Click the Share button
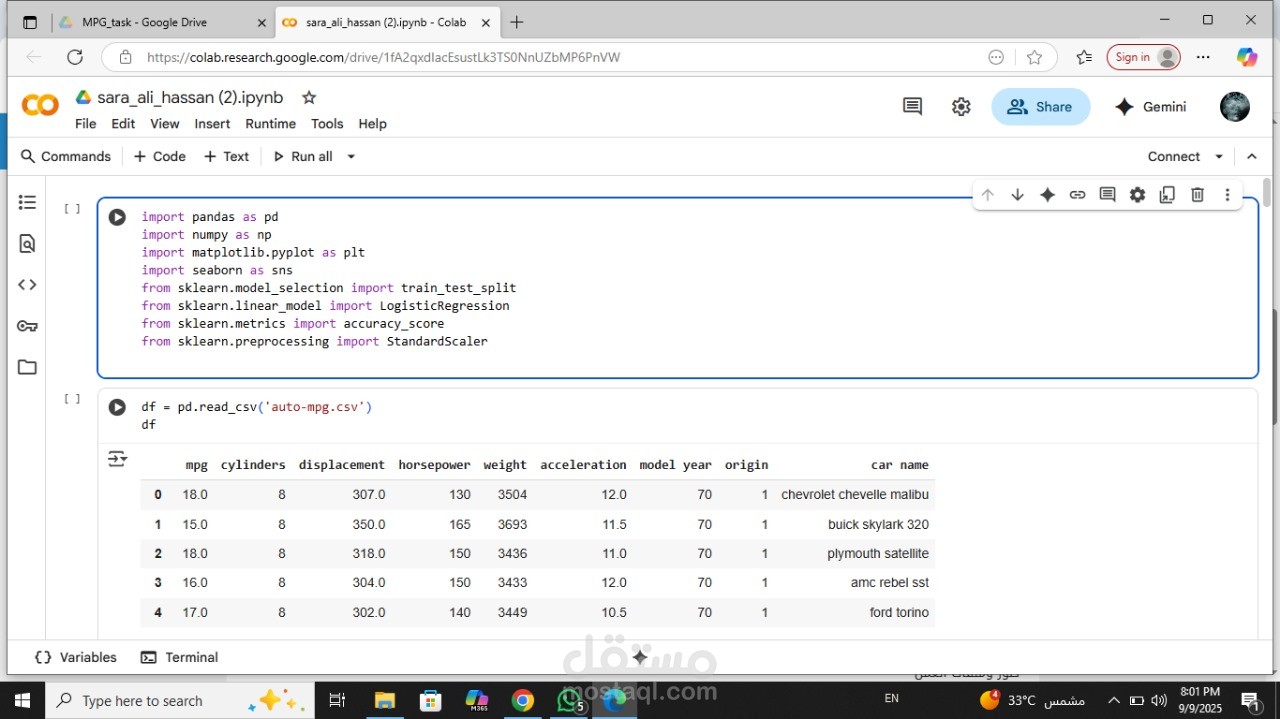This screenshot has width=1280, height=719. 1040,107
